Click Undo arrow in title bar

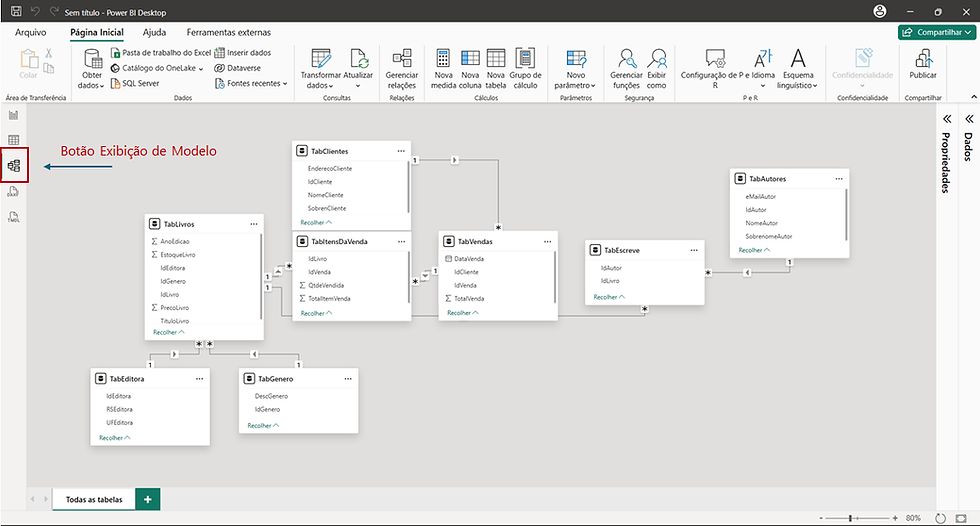(x=36, y=11)
